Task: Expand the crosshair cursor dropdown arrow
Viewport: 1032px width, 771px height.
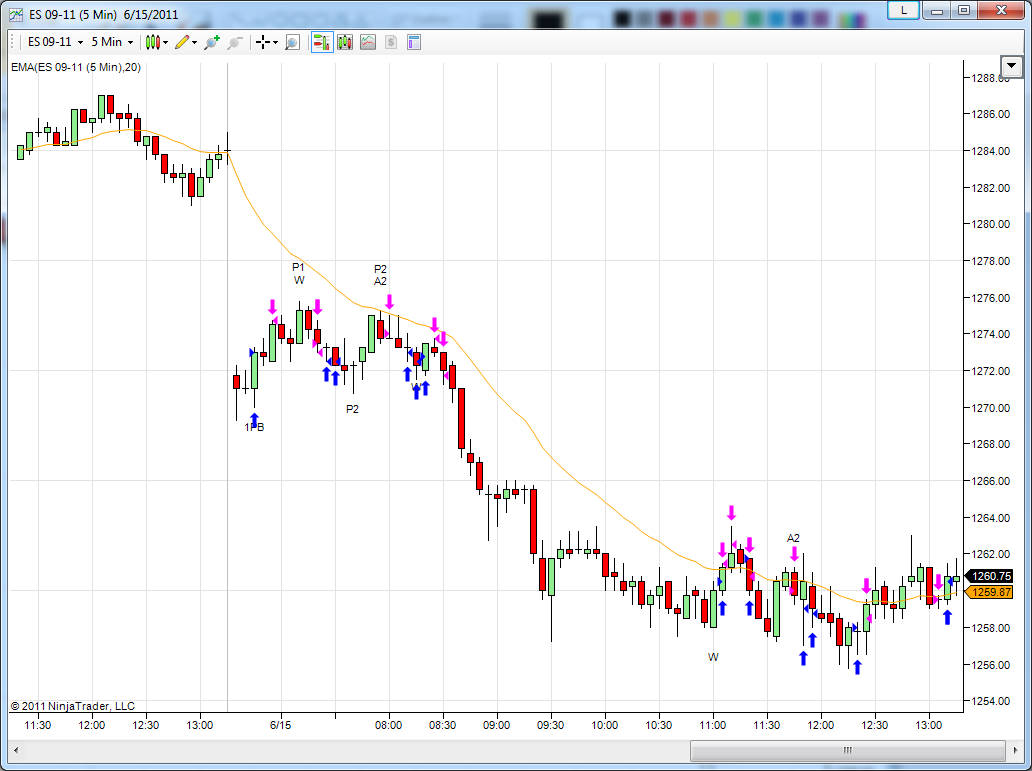Action: click(275, 43)
